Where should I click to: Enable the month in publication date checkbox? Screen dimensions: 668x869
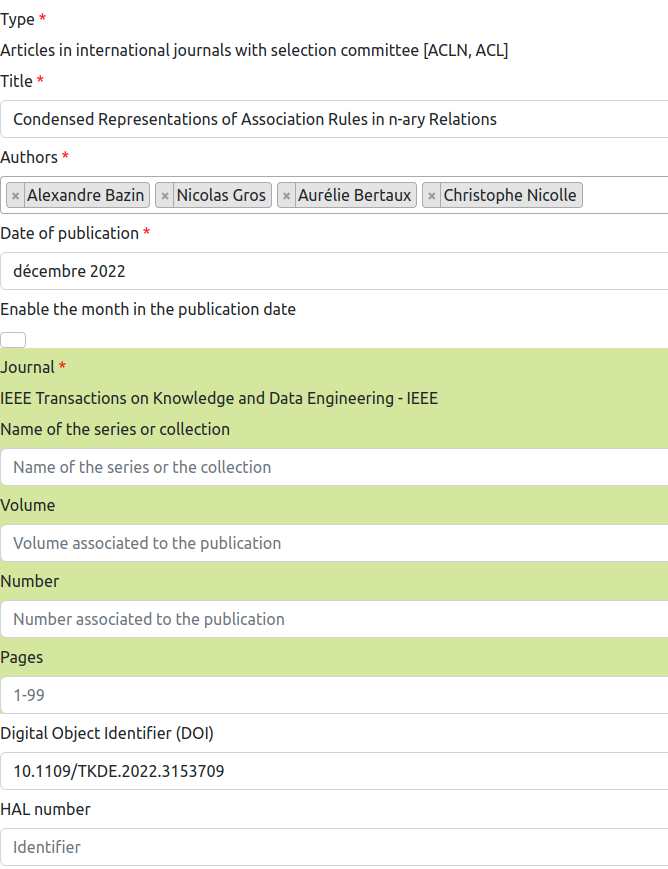(x=13, y=340)
